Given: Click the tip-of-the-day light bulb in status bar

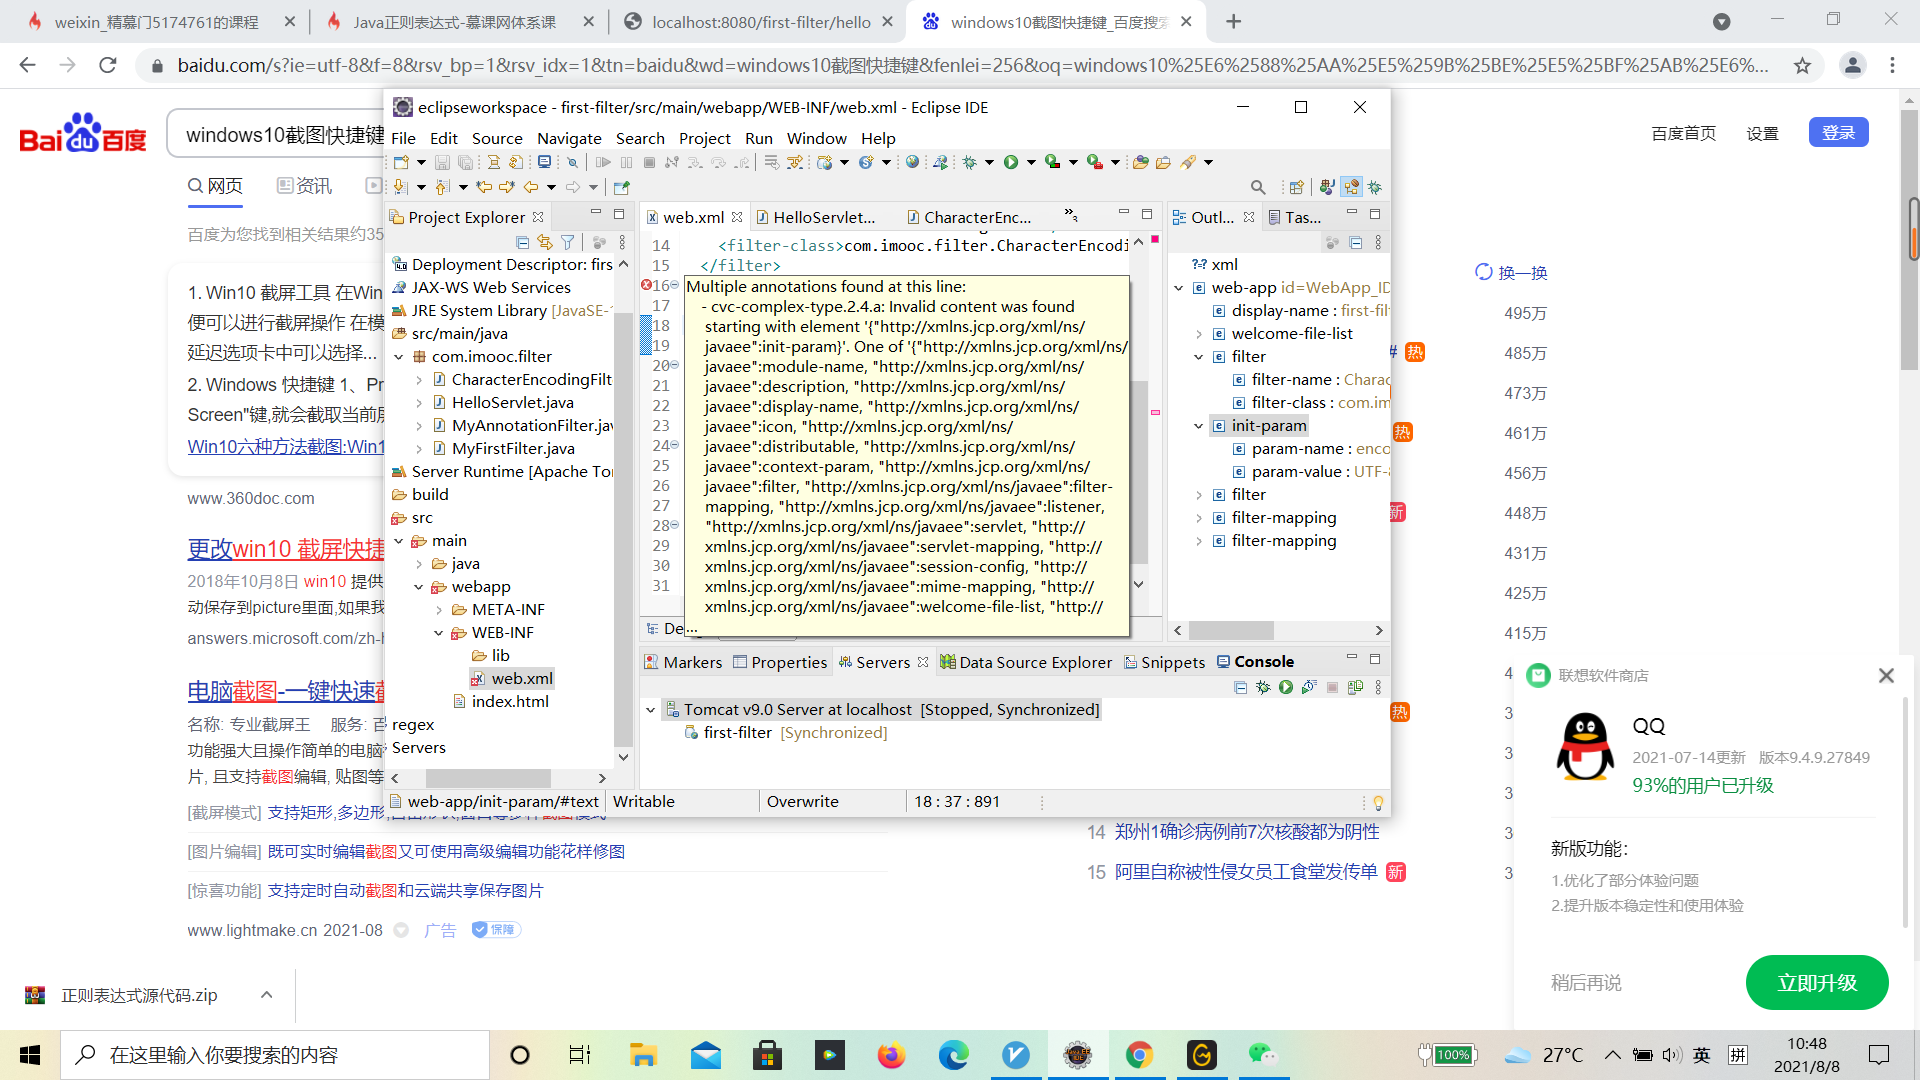Looking at the screenshot, I should (x=1378, y=802).
